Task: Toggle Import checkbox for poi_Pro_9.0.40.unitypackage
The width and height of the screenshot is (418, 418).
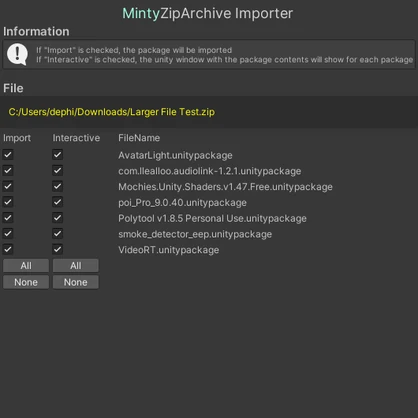Action: click(8, 202)
